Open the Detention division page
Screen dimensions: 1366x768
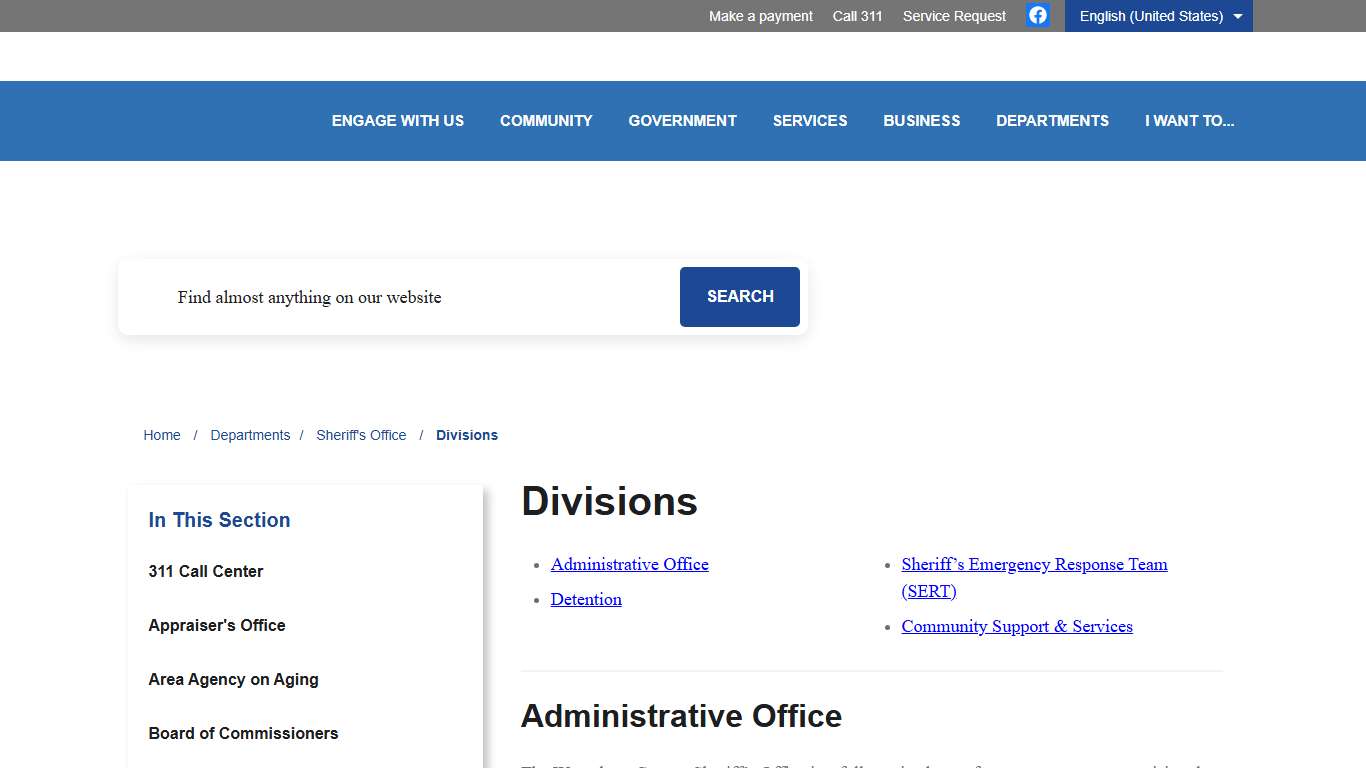(586, 599)
